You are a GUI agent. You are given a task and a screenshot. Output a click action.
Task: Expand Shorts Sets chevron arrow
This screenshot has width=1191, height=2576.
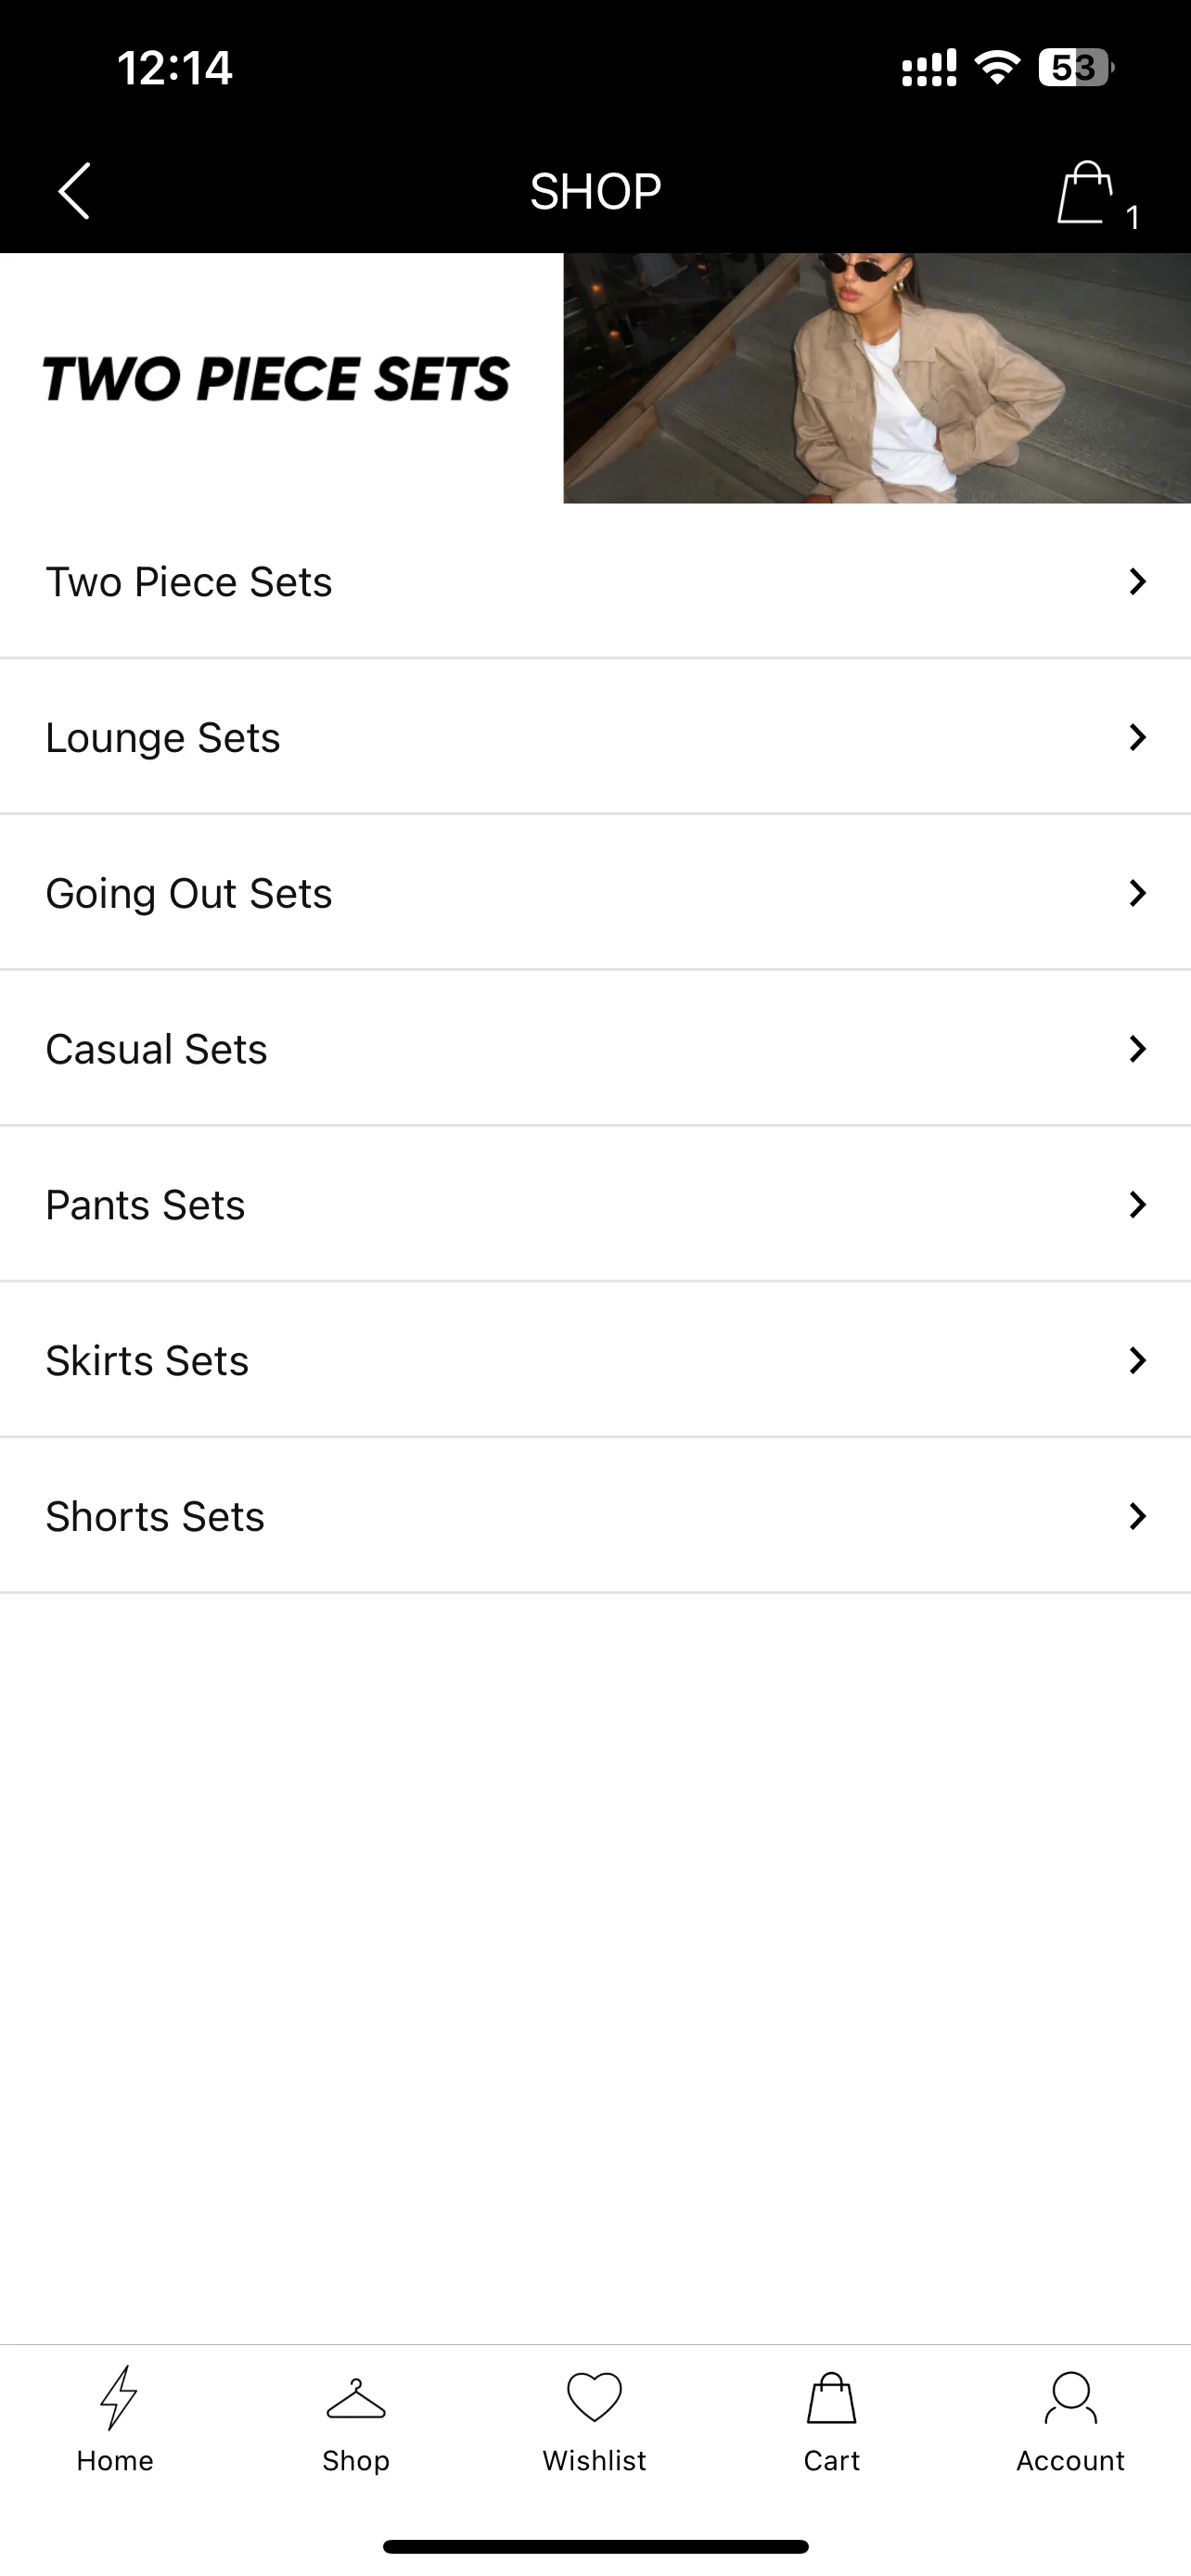tap(1137, 1516)
